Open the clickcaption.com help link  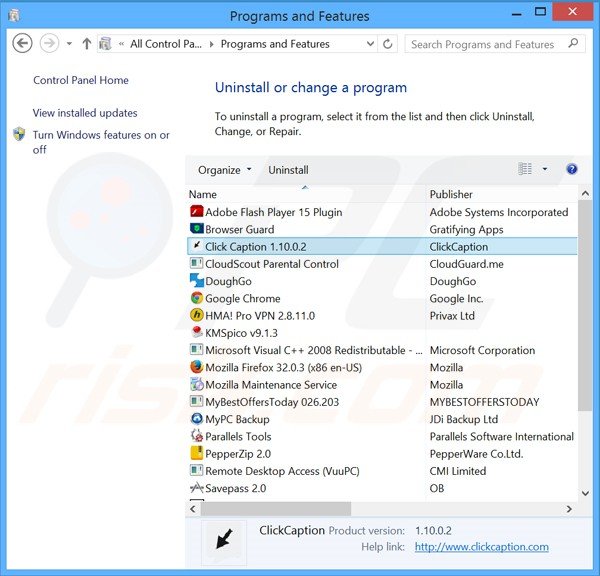pos(482,547)
